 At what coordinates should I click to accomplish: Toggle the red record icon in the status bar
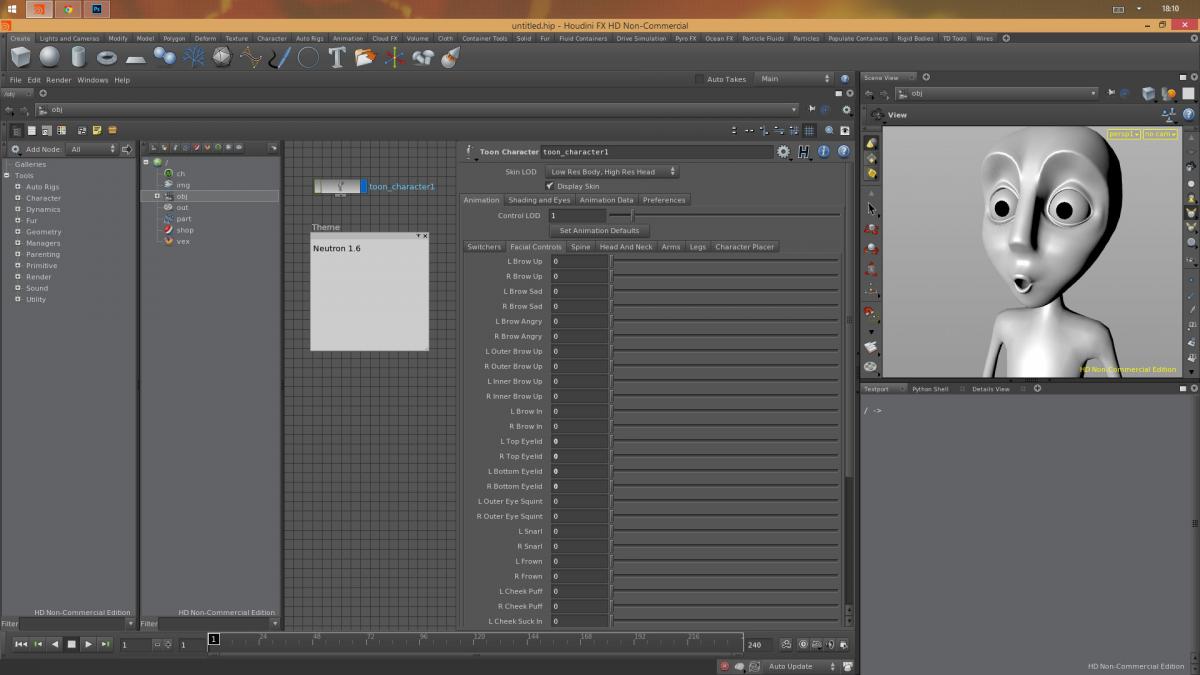[725, 666]
